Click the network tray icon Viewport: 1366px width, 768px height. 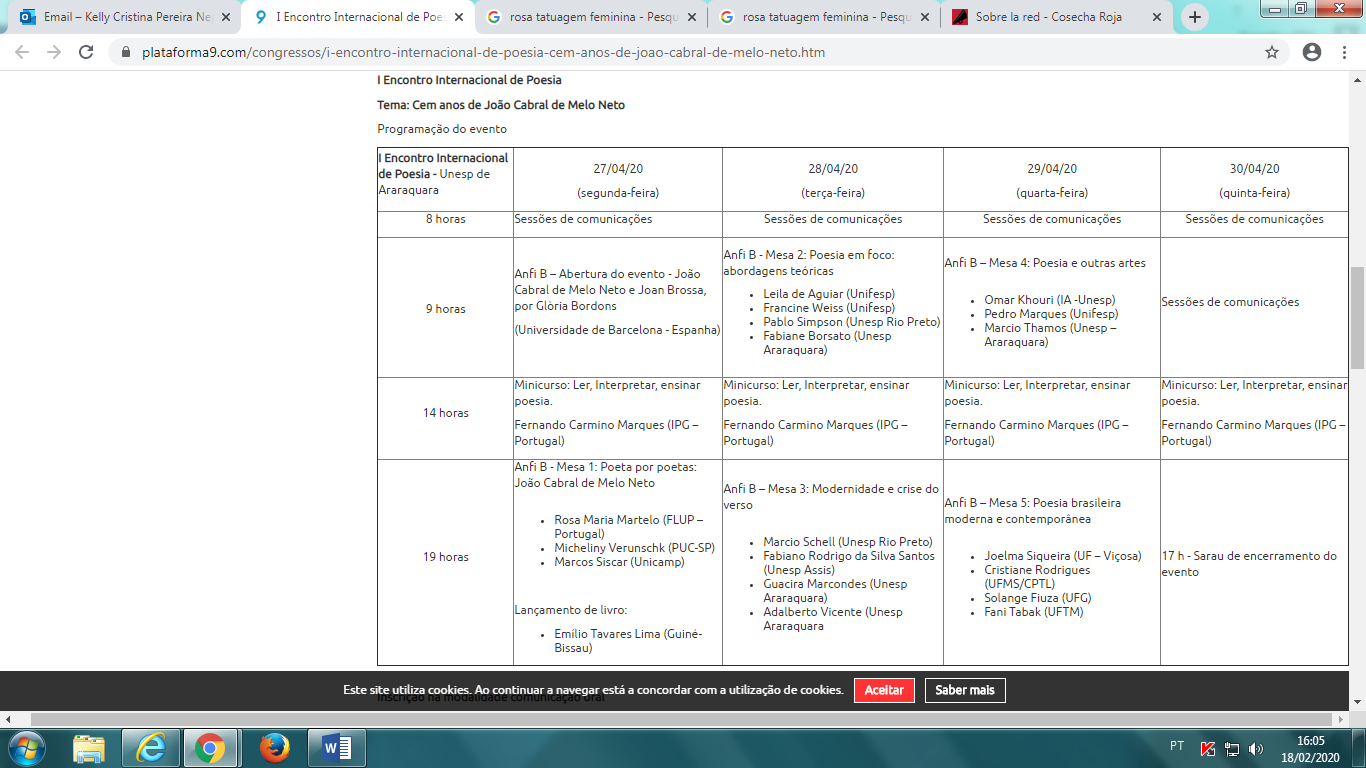tap(1233, 748)
